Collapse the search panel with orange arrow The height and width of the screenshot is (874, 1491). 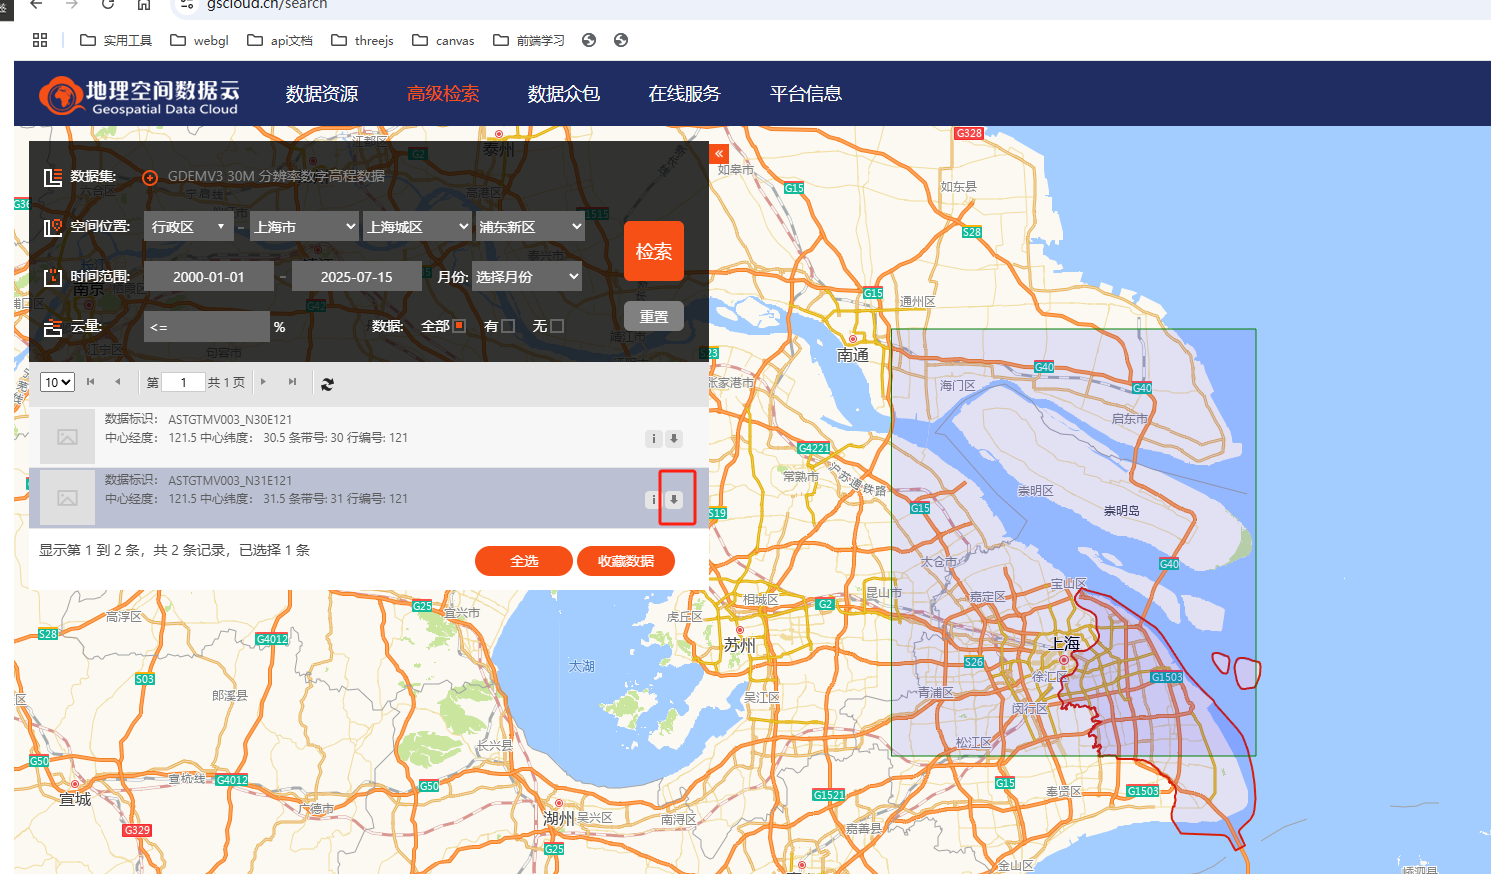(719, 154)
